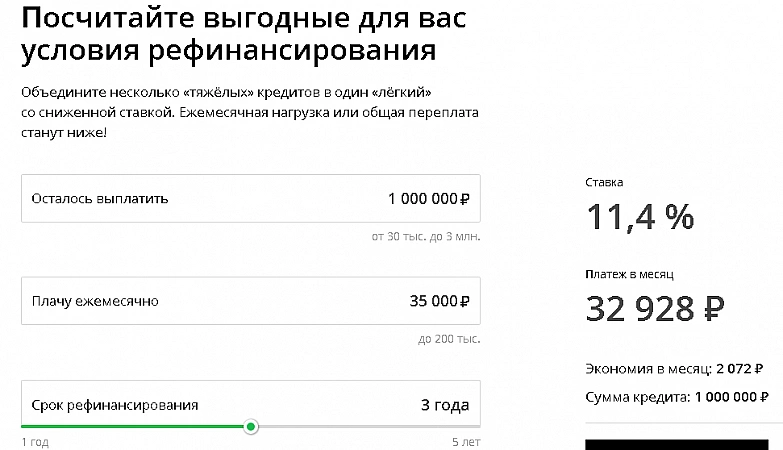This screenshot has height=450, width=783.
Task: Click the "Срок рефинансирования" field label
Action: coord(115,405)
